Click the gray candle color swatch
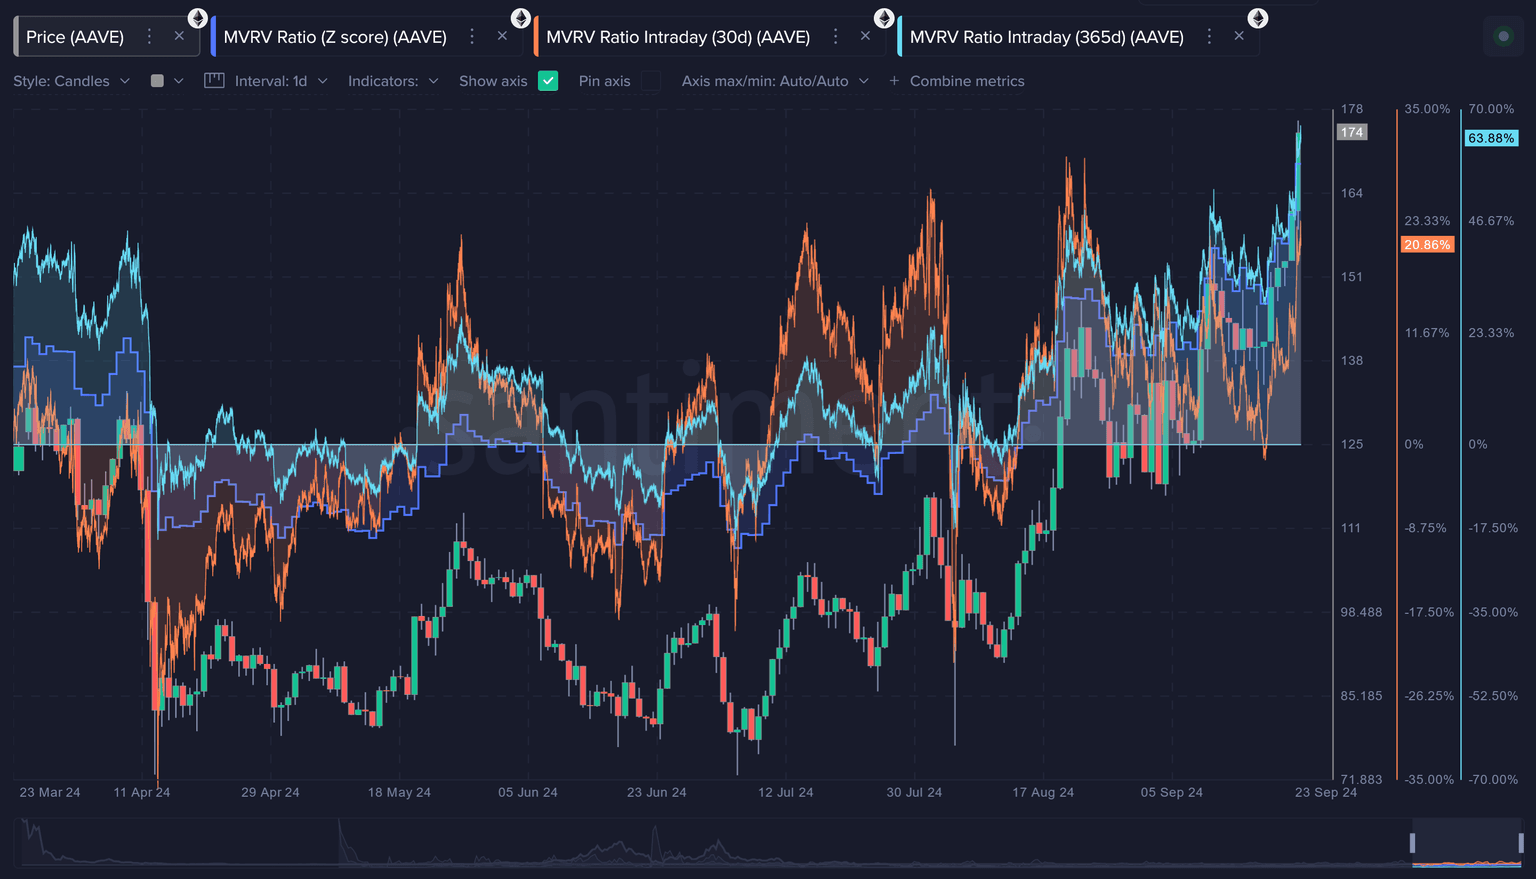1536x879 pixels. [x=157, y=81]
